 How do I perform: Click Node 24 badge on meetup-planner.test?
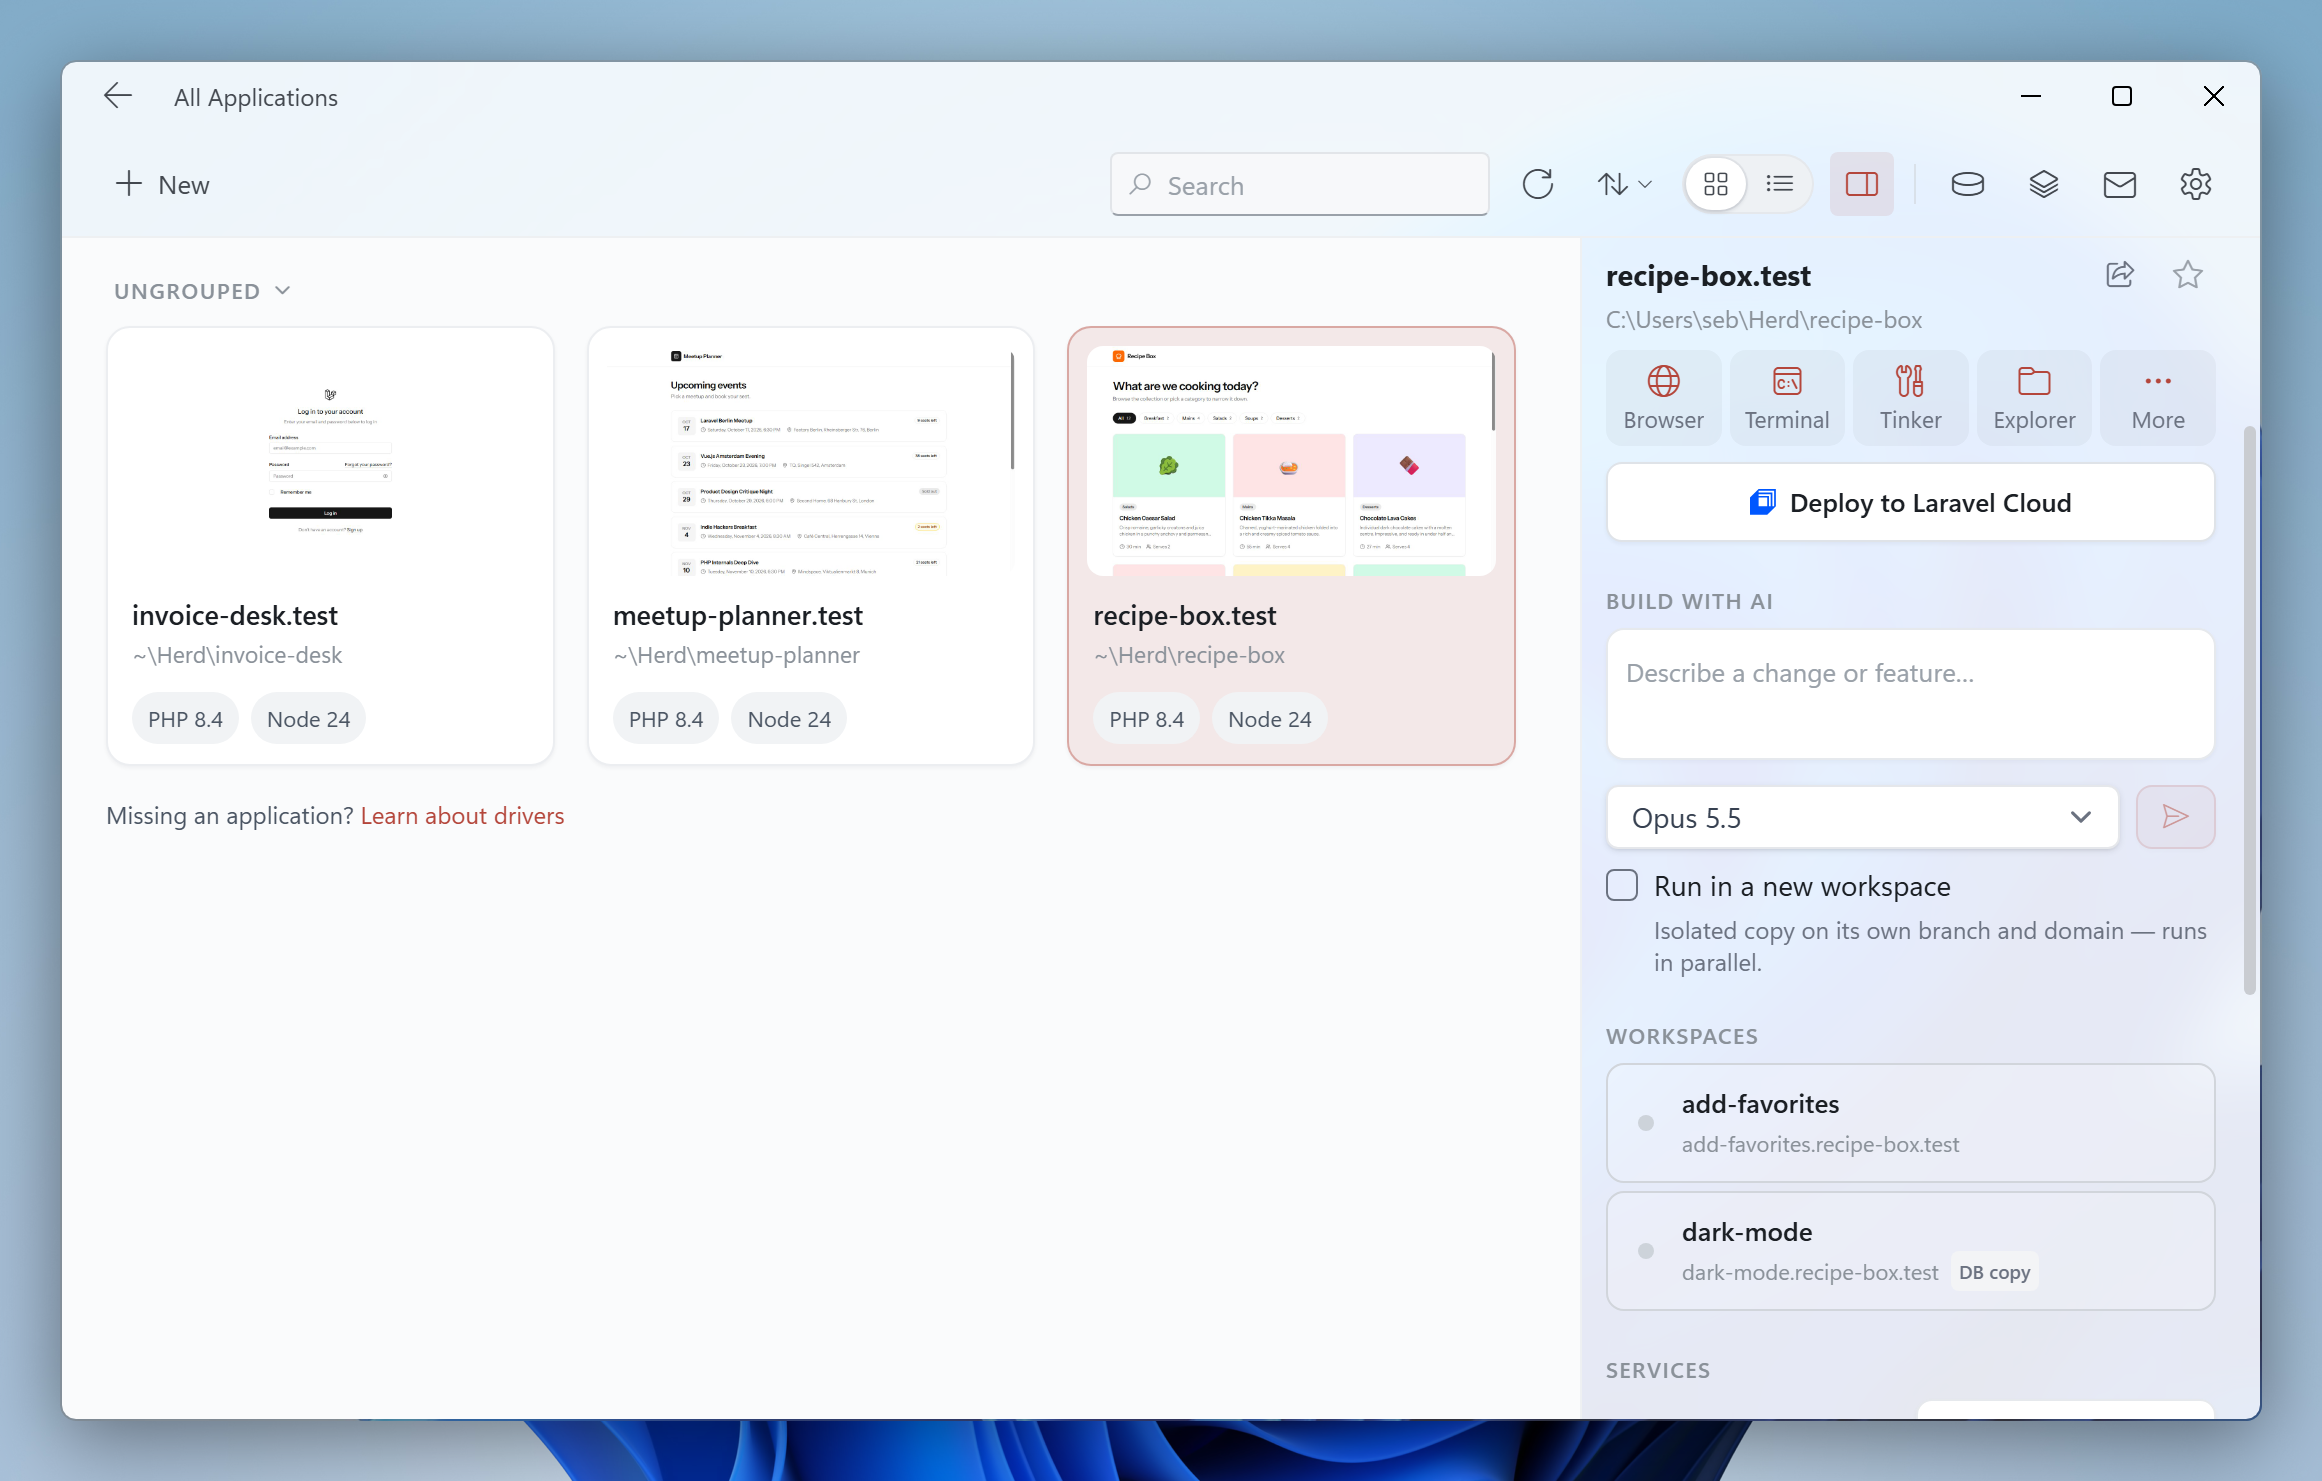click(789, 719)
